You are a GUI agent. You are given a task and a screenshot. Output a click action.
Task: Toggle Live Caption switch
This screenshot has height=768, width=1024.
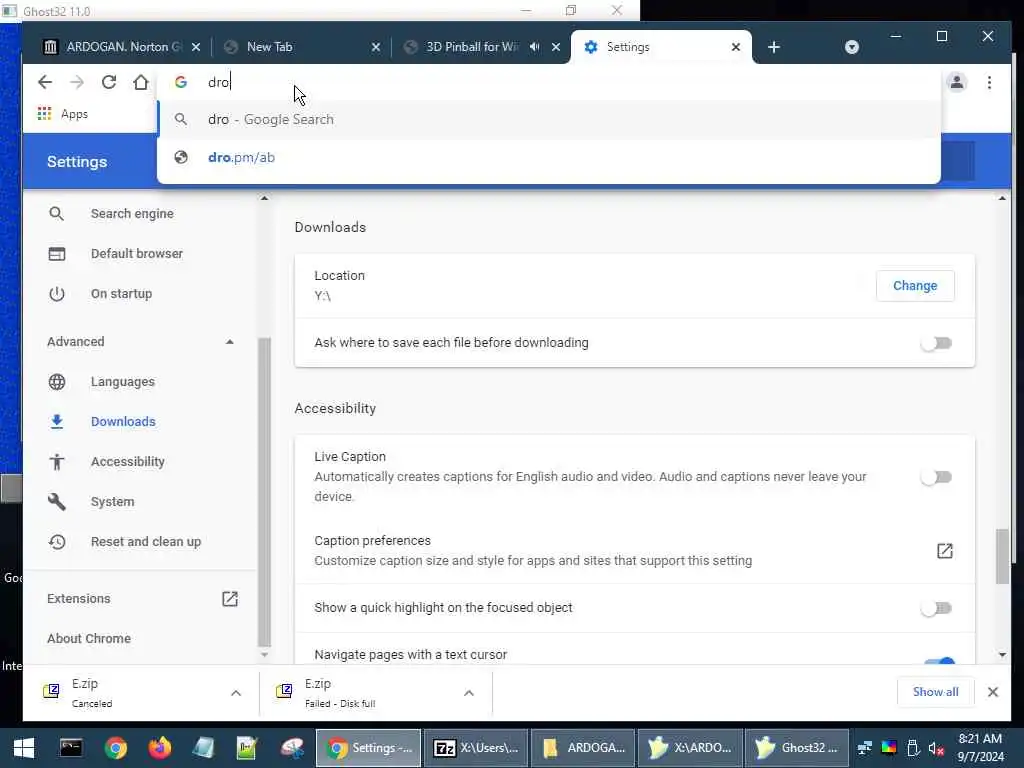coord(937,477)
